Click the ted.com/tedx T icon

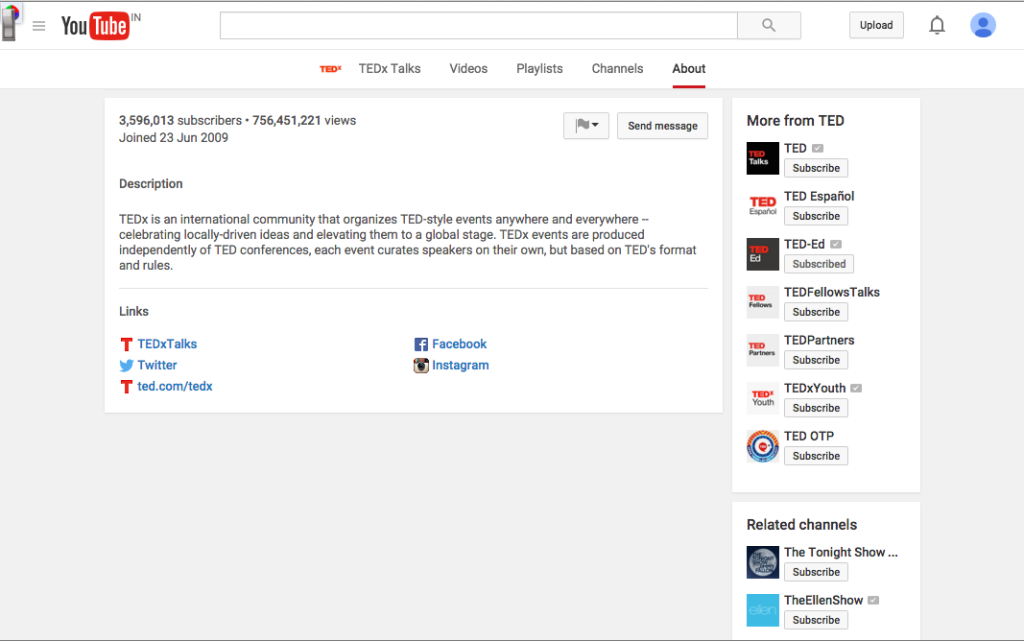127,386
